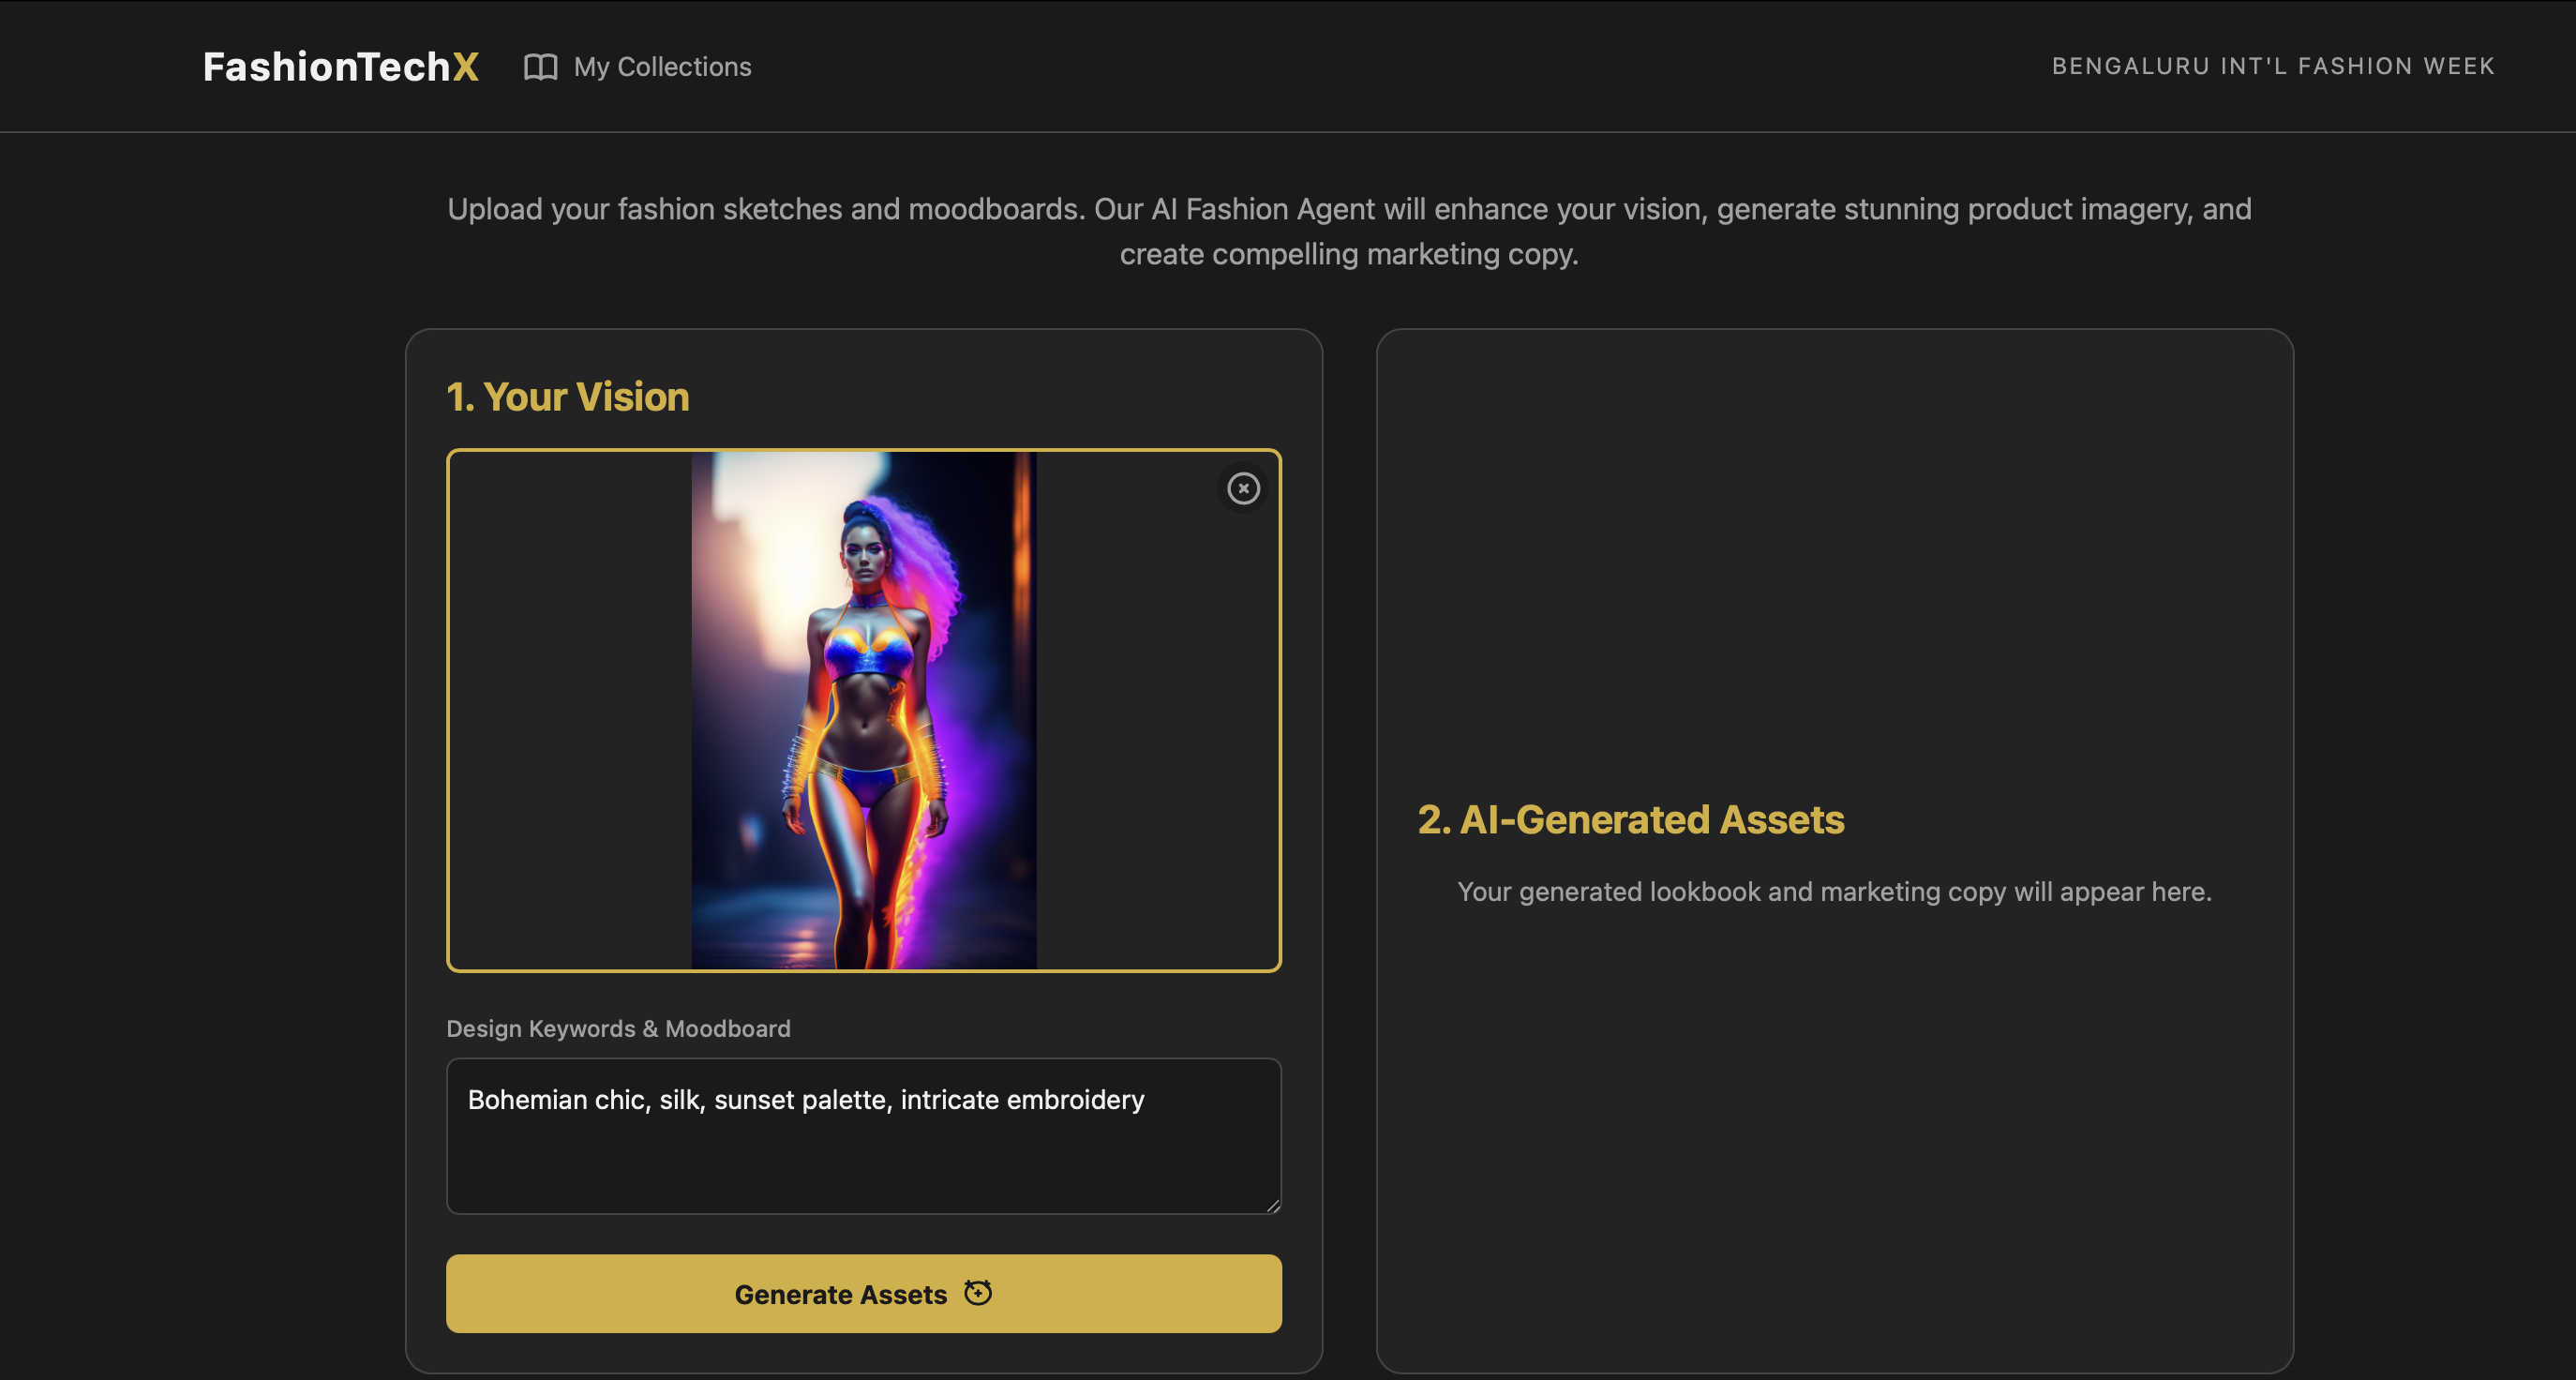Click the '1. Your Vision' heading
Viewport: 2576px width, 1380px height.
point(567,397)
